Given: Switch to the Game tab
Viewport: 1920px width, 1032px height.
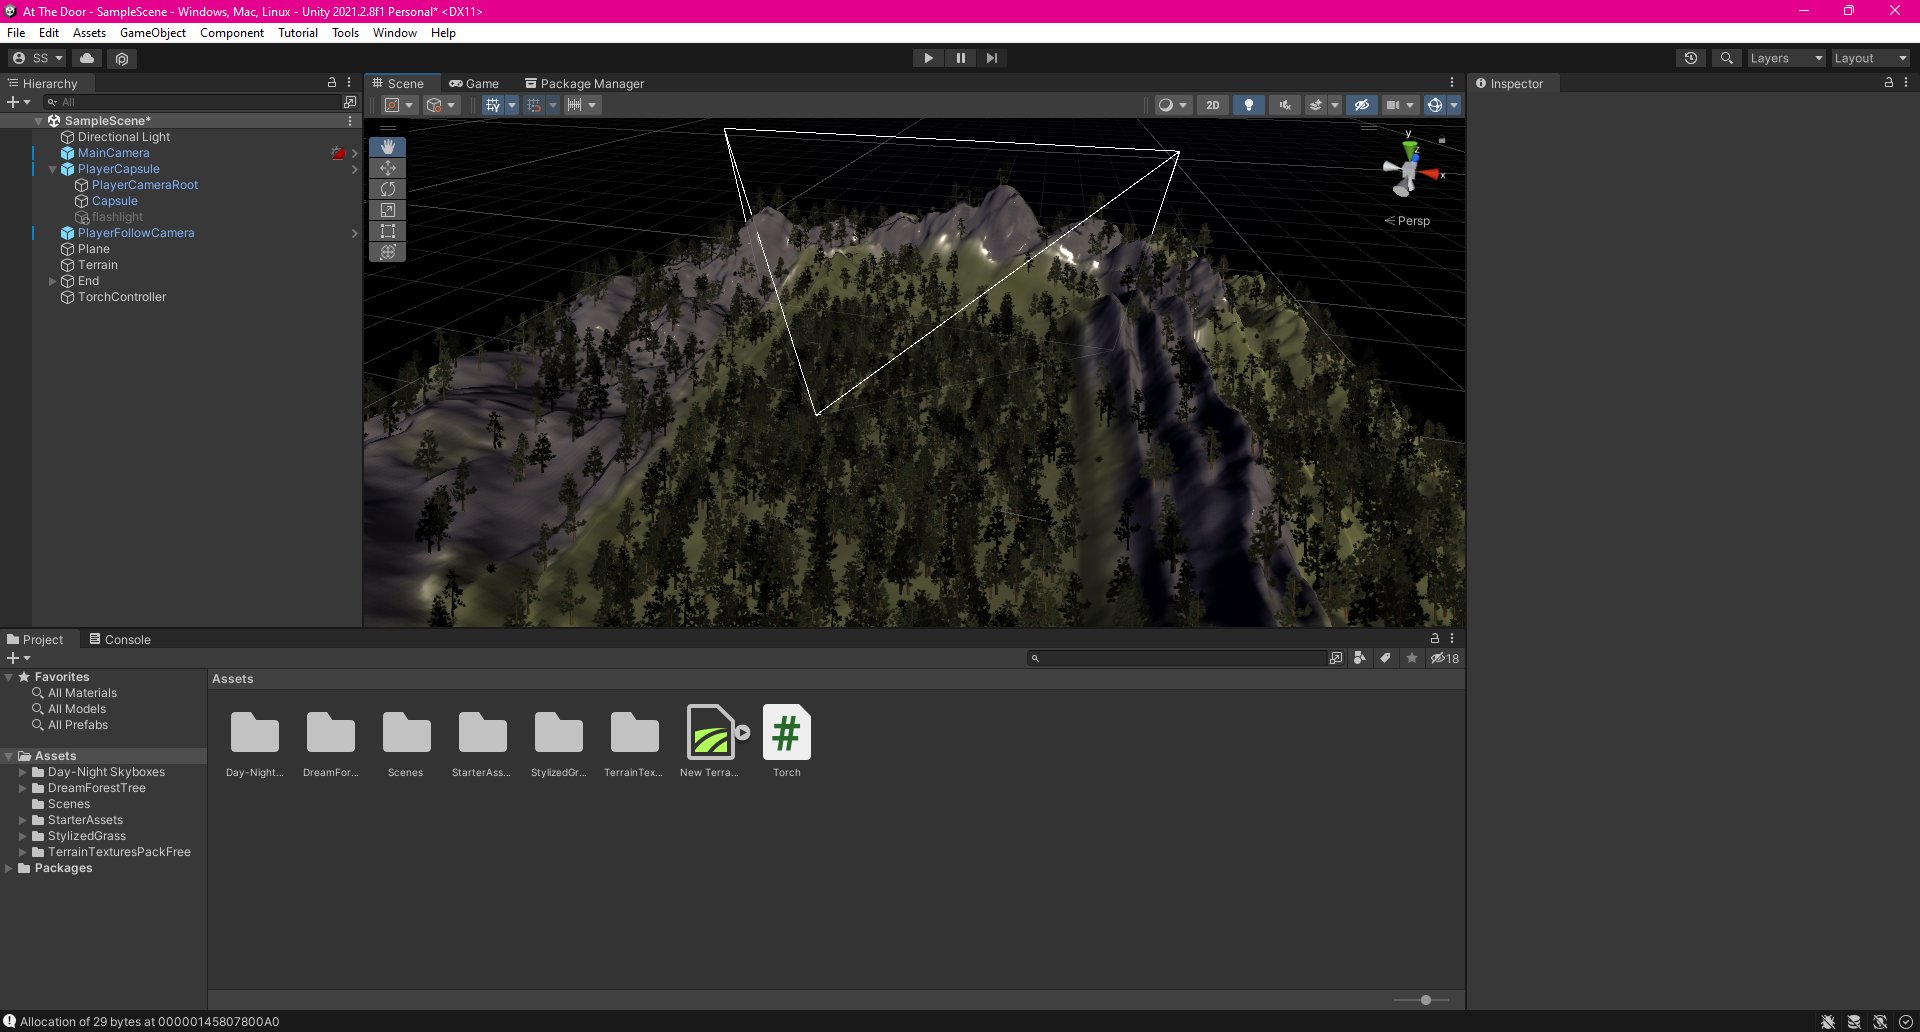Looking at the screenshot, I should click(x=474, y=84).
